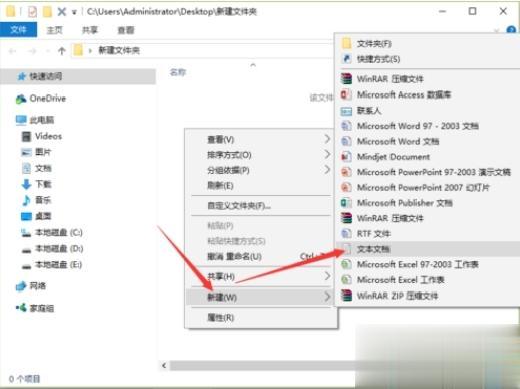Open the quick access toolbar dropdown arrow
Screen dimensions: 520x389
click(74, 12)
